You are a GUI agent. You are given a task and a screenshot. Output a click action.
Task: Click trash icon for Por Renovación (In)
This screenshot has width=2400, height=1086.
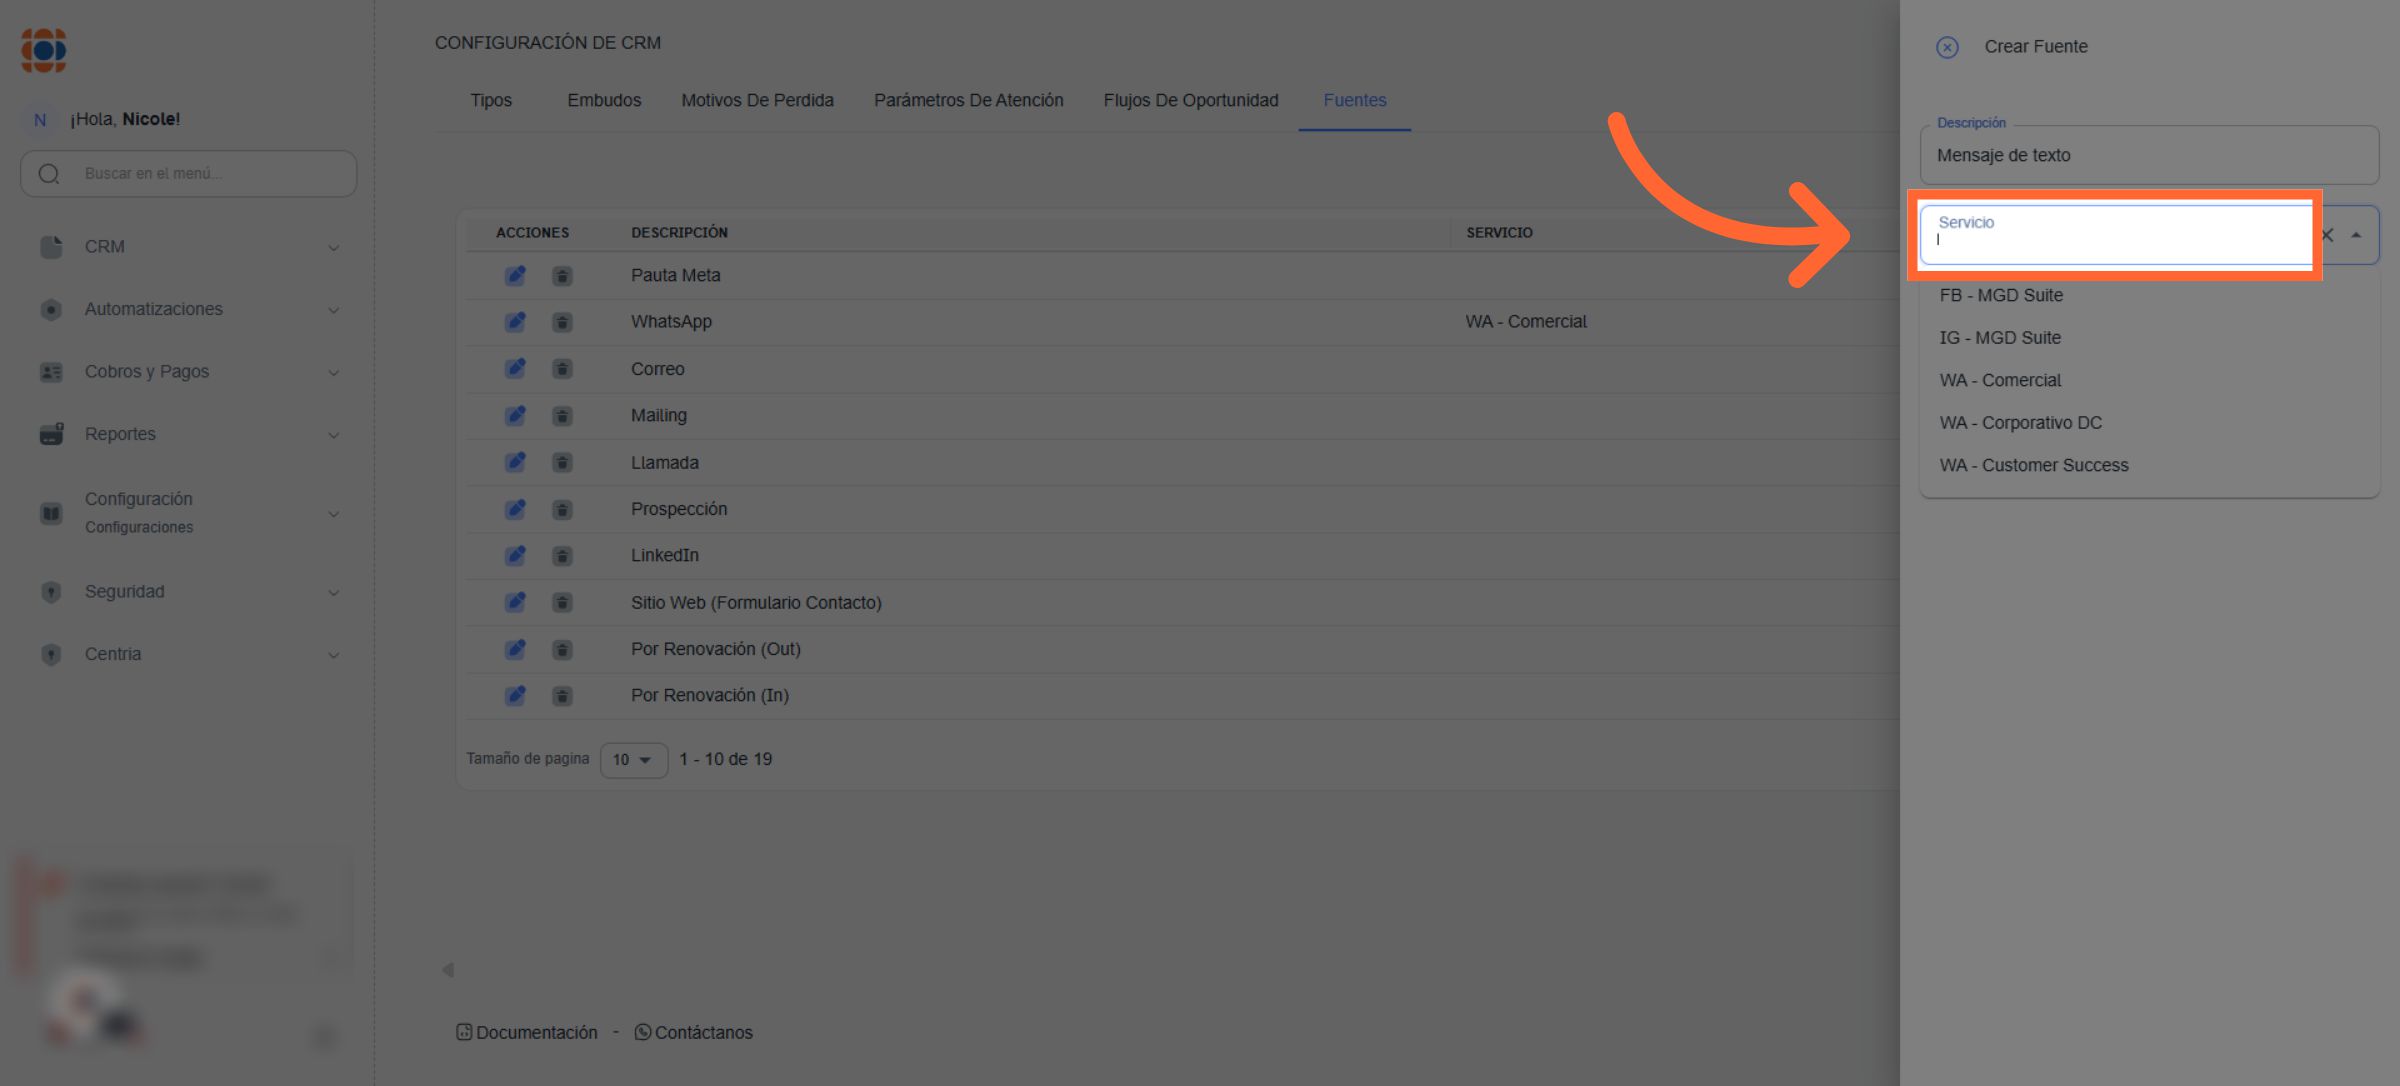tap(562, 696)
